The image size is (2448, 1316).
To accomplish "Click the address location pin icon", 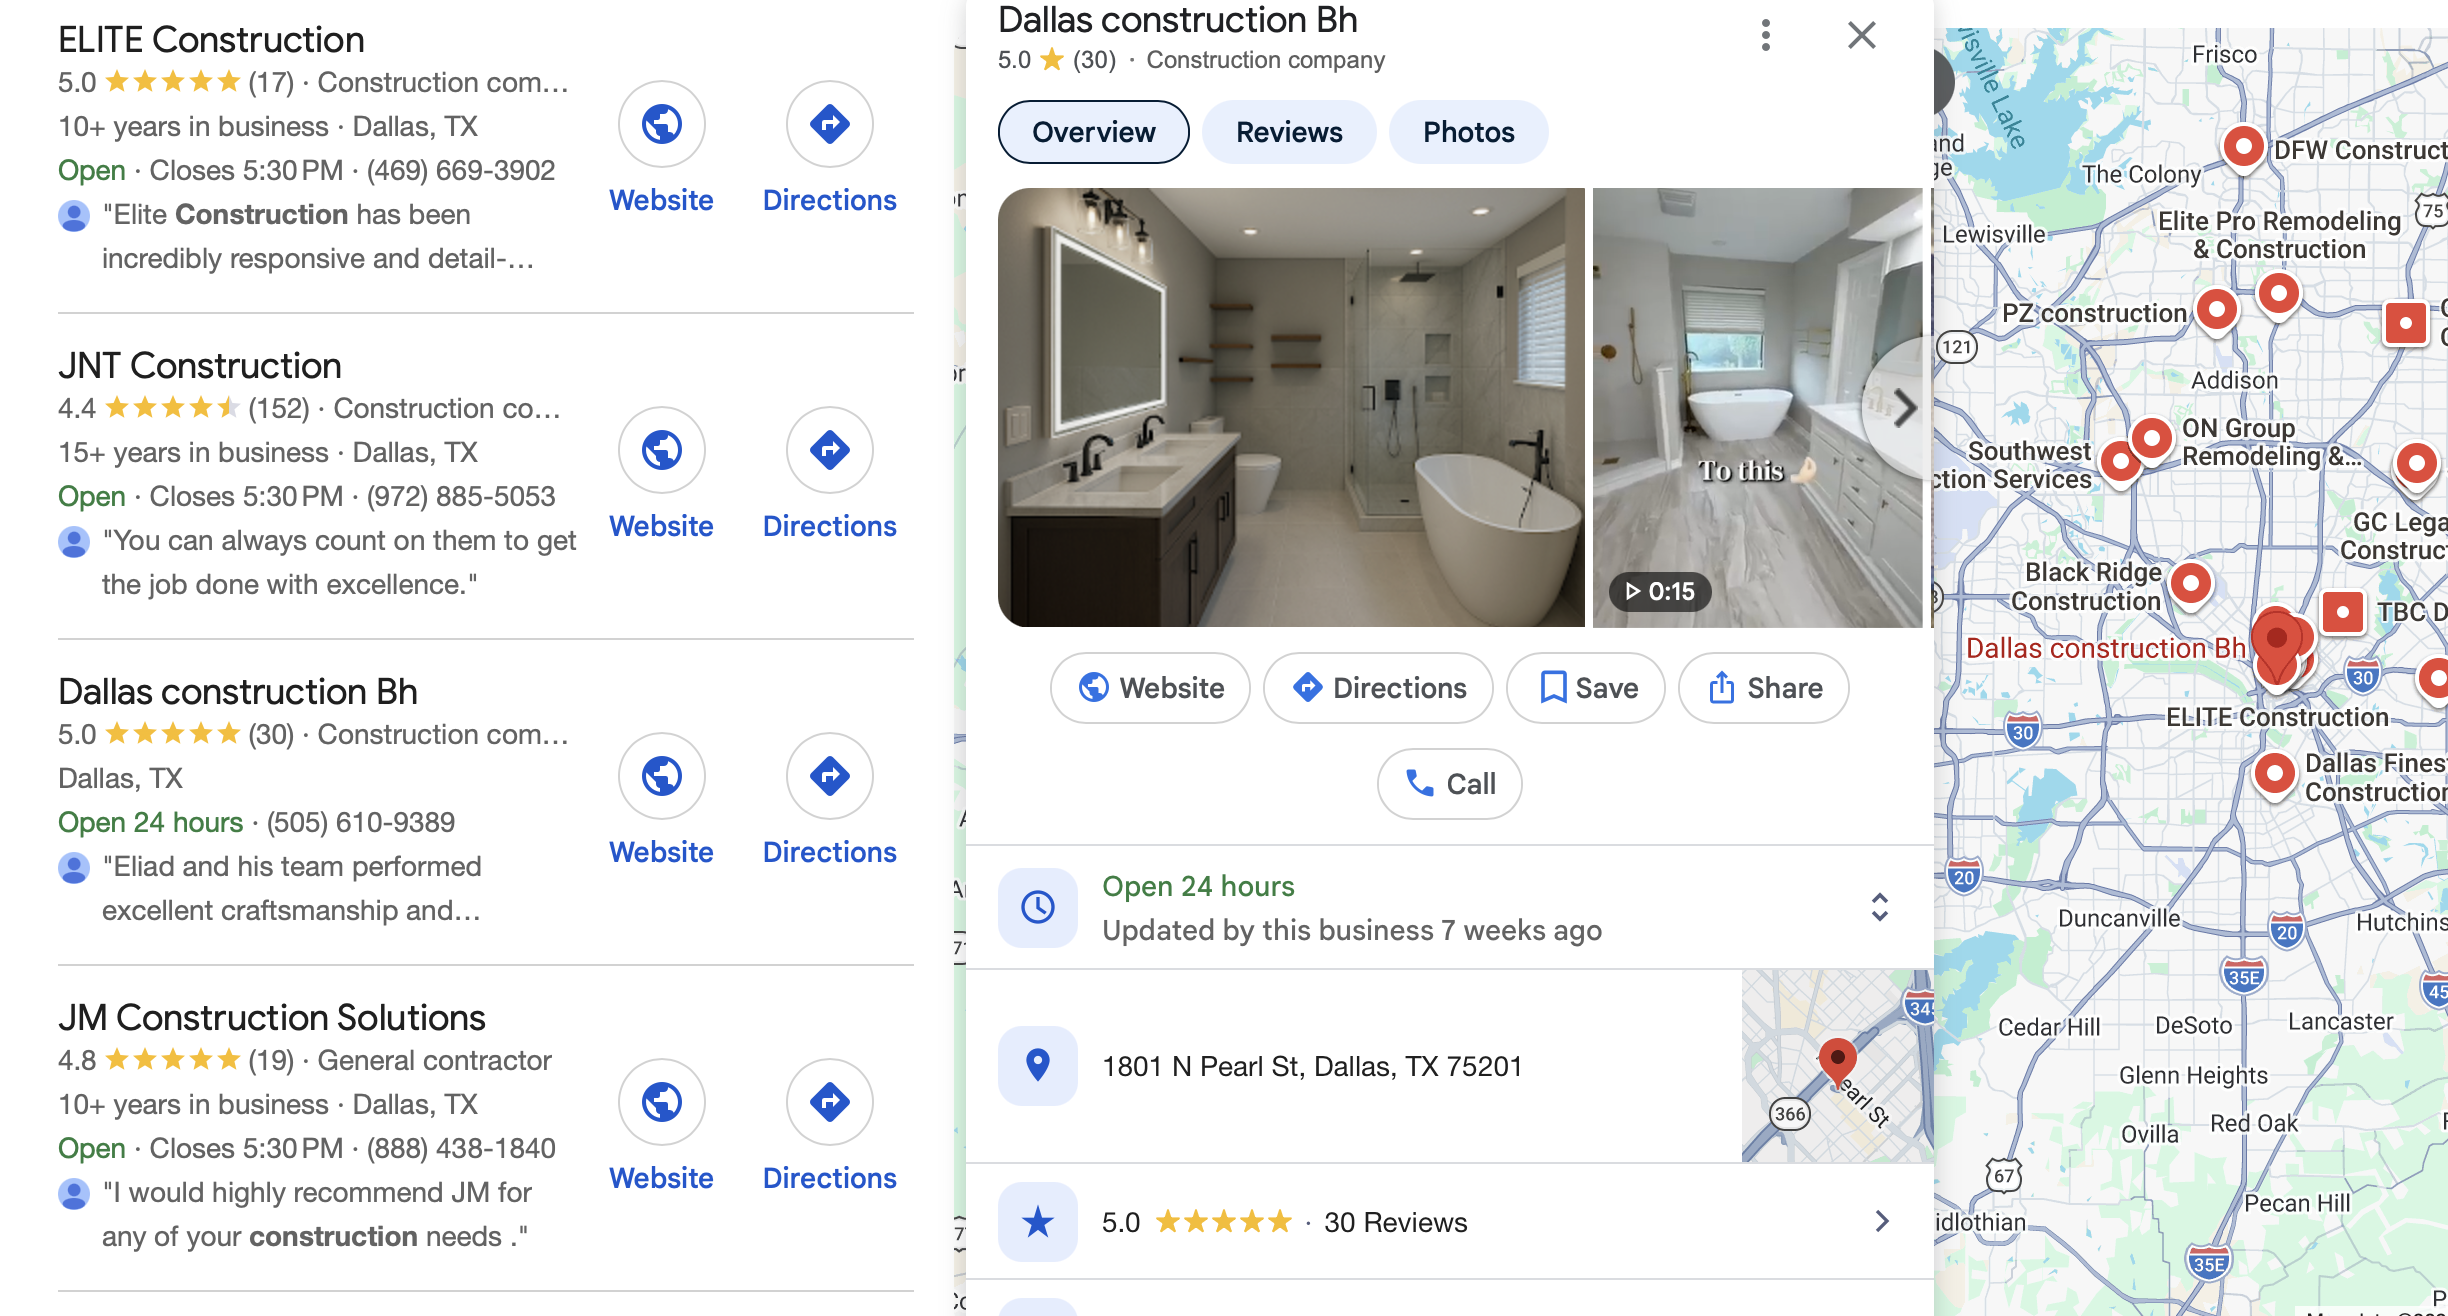I will pos(1038,1066).
